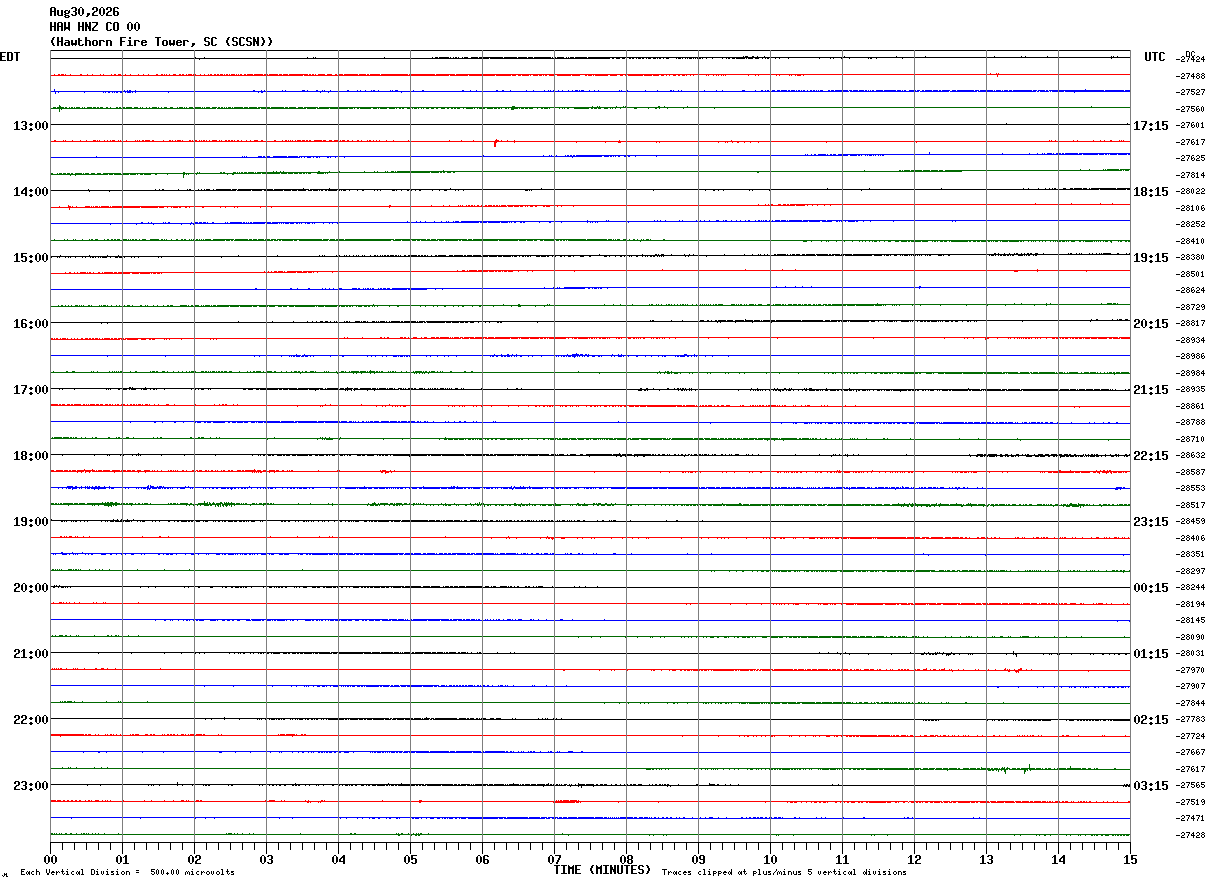Screen dimensions: 1210x886
Task: Click minute 05 on the time axis
Action: coord(410,860)
